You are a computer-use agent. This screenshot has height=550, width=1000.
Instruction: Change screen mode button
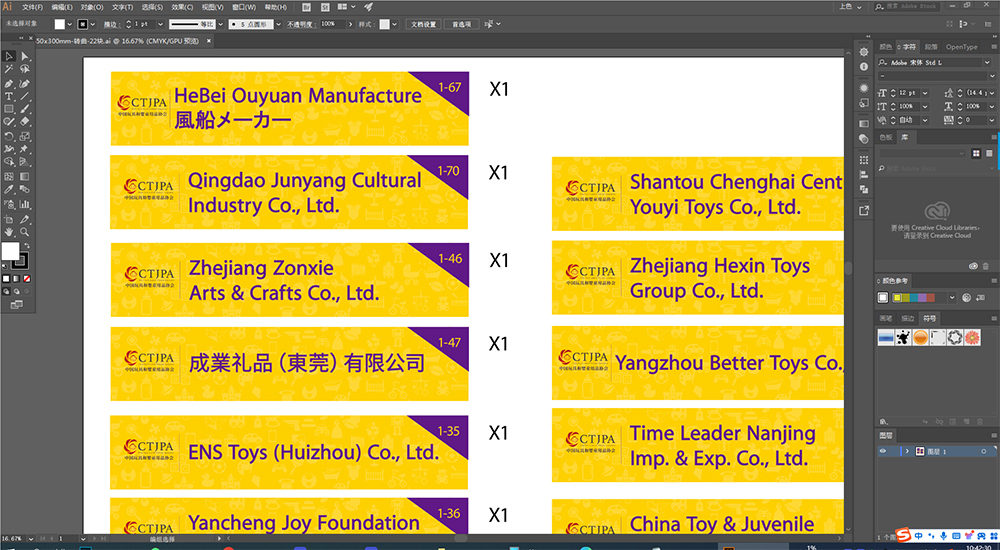(17, 305)
